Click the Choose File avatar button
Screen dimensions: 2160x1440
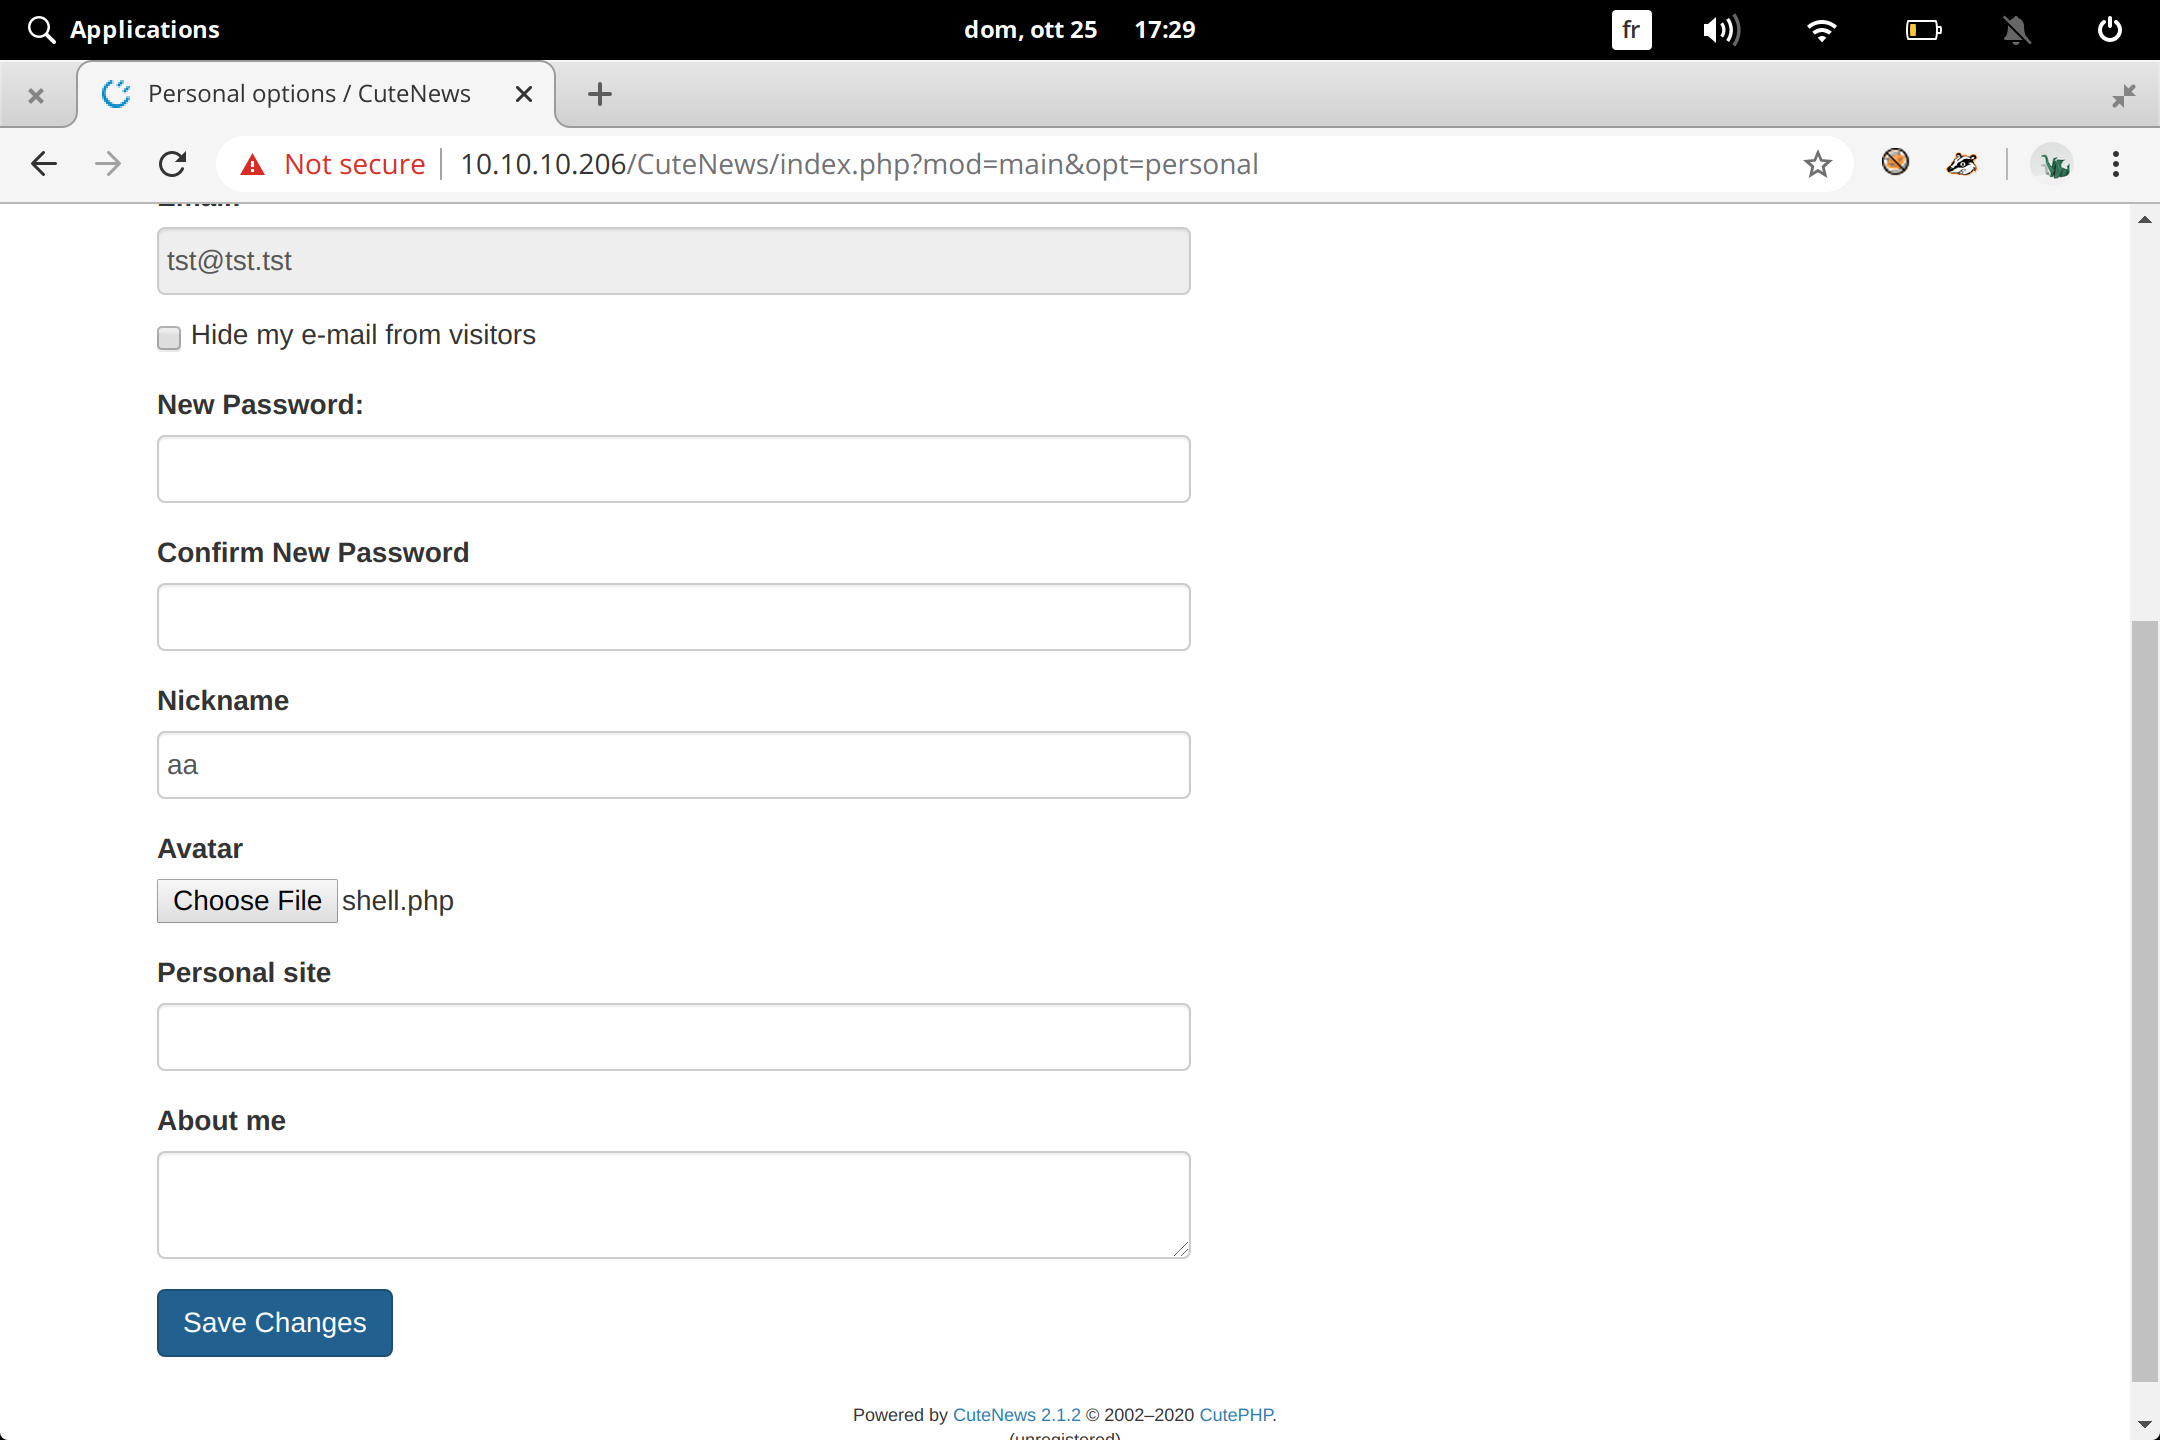click(247, 900)
